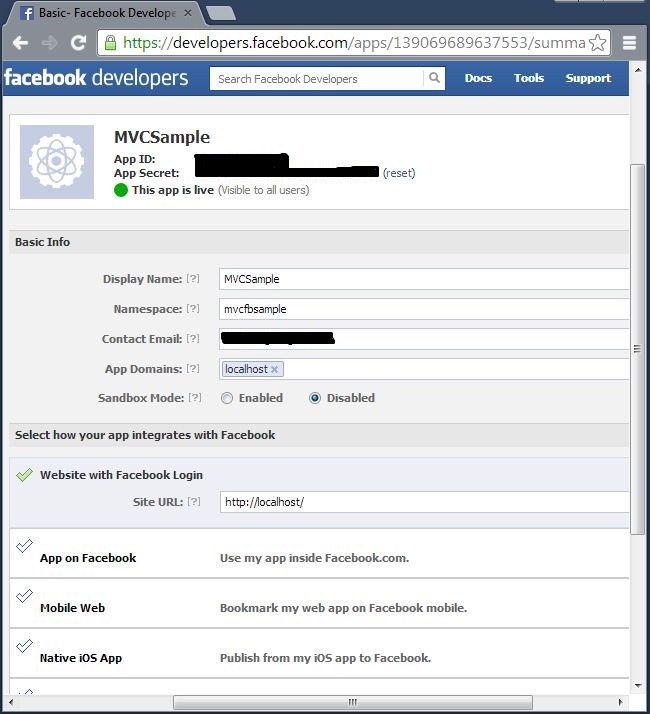The image size is (650, 714).
Task: Click the App Domains input field
Action: [424, 369]
